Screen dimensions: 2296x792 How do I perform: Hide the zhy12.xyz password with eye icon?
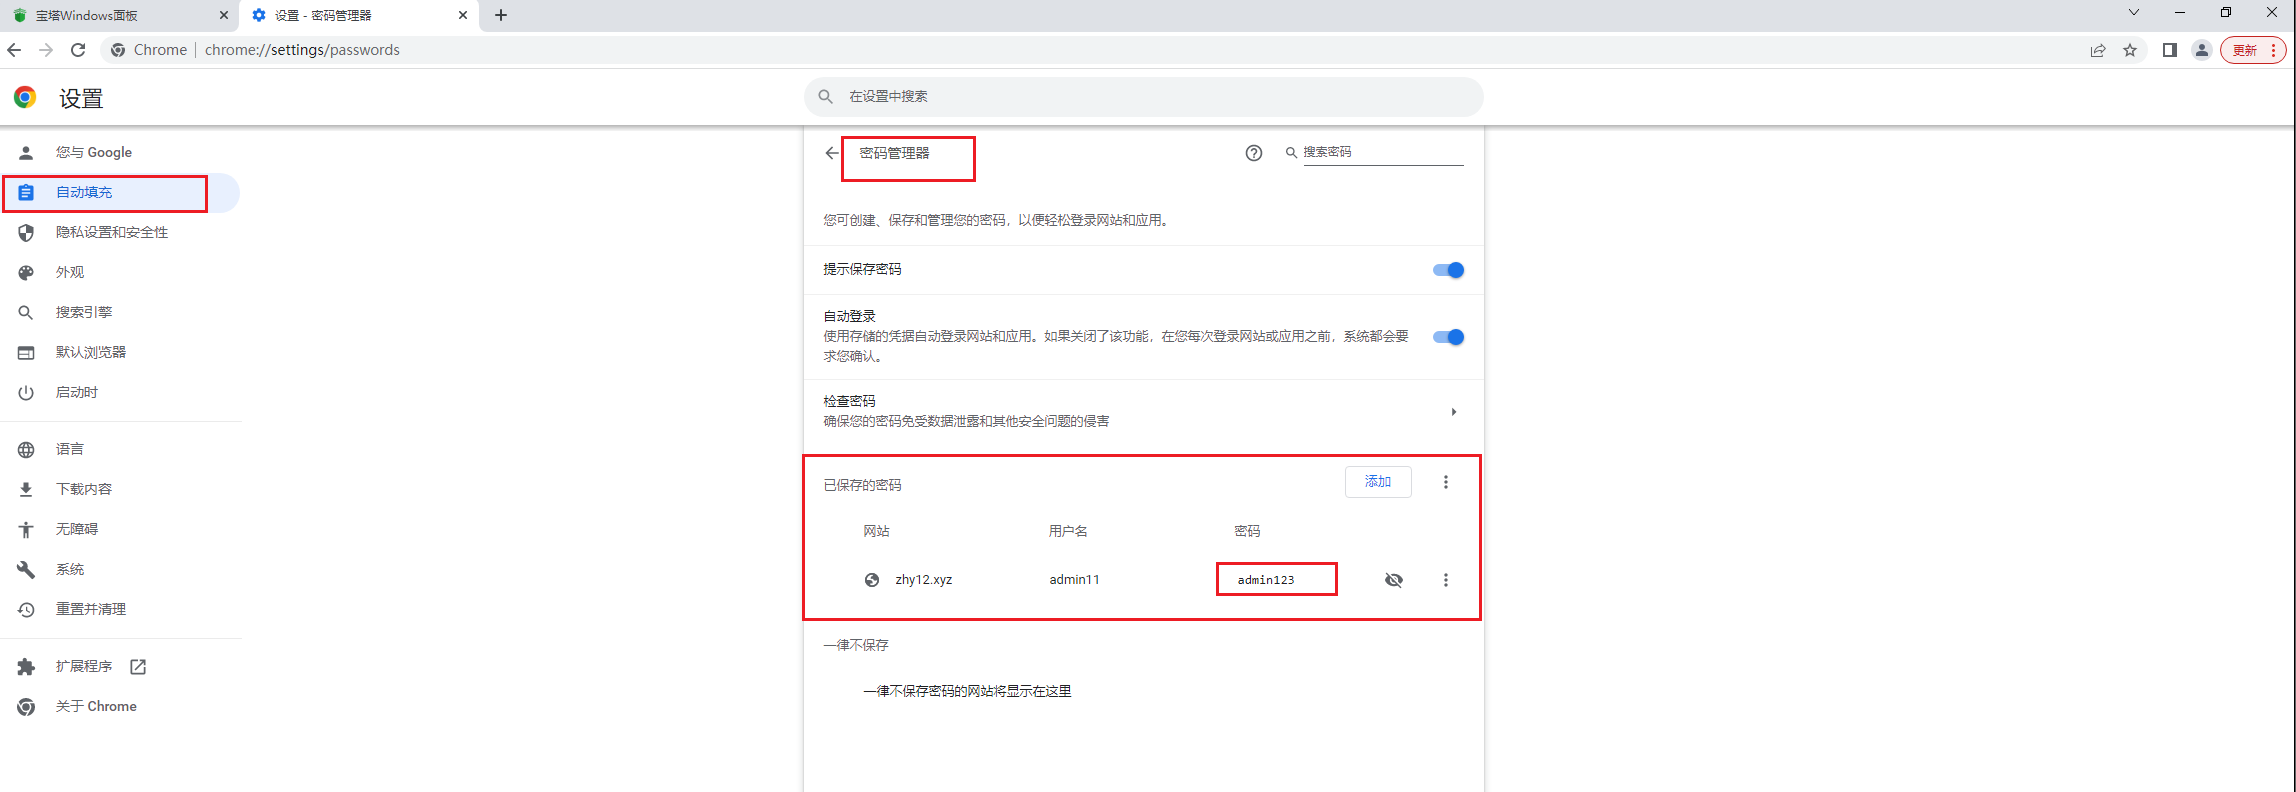(x=1393, y=580)
